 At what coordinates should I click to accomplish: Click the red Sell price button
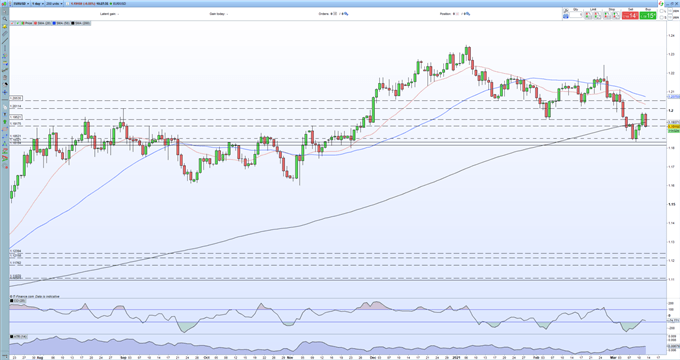coord(630,16)
